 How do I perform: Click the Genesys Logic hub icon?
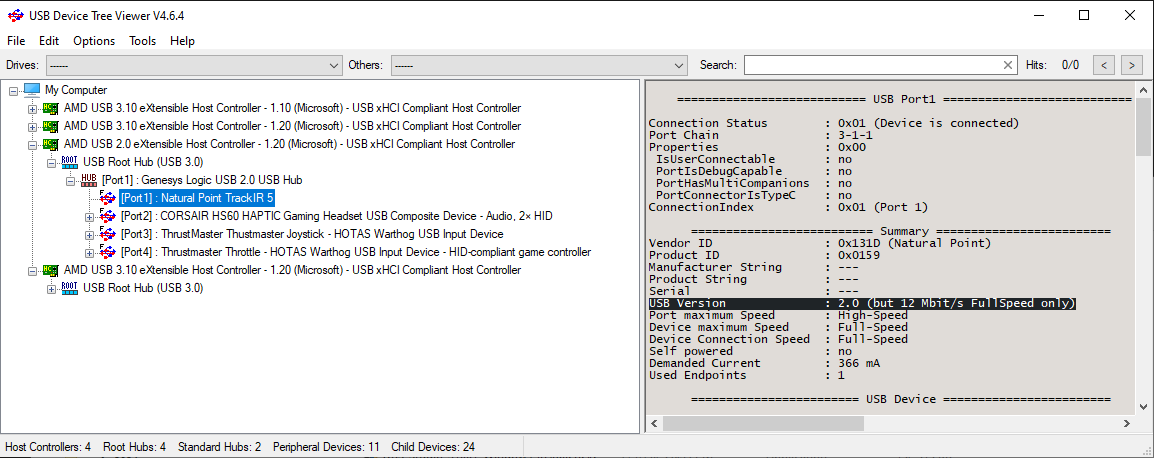(89, 180)
